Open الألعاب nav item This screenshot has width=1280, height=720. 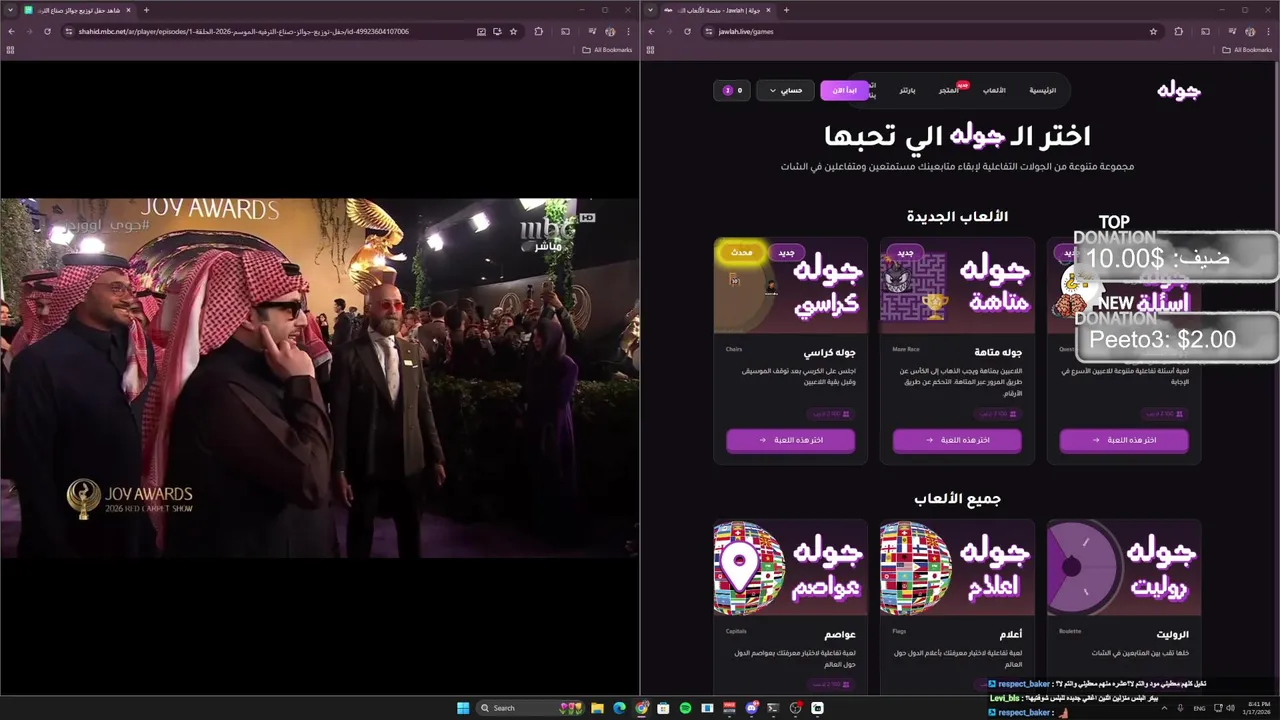(994, 90)
